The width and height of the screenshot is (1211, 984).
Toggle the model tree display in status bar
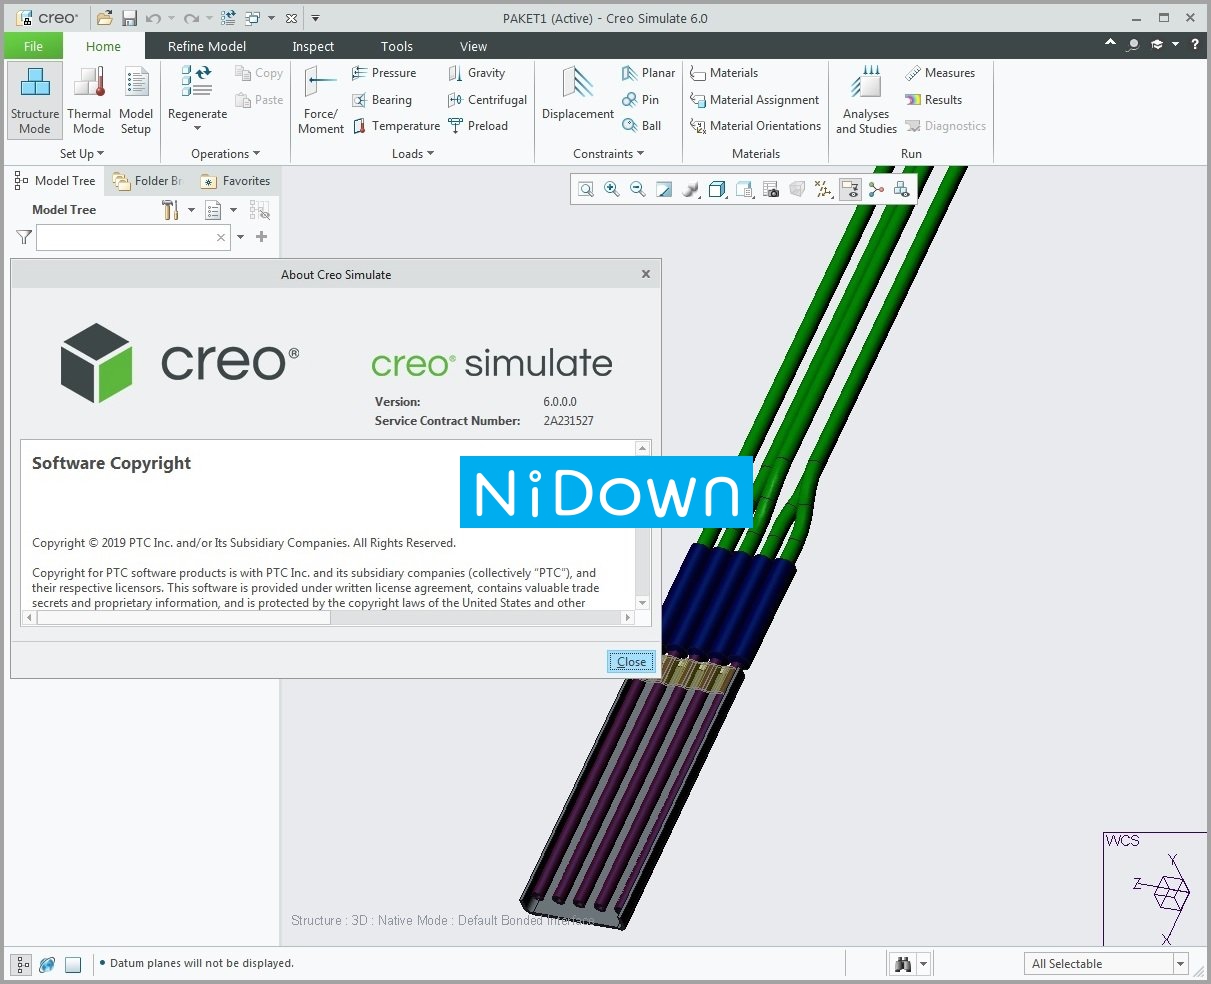(x=22, y=964)
